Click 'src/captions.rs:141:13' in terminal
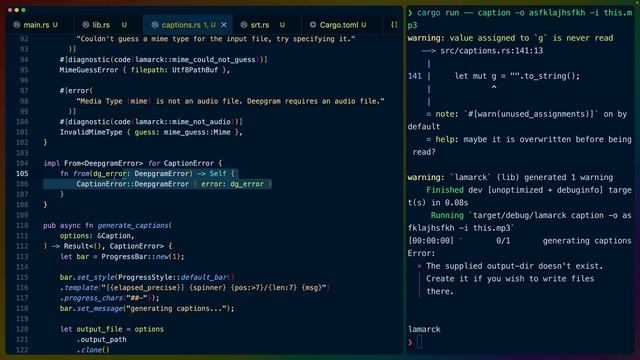This screenshot has height=360, width=640. pyautogui.click(x=491, y=51)
